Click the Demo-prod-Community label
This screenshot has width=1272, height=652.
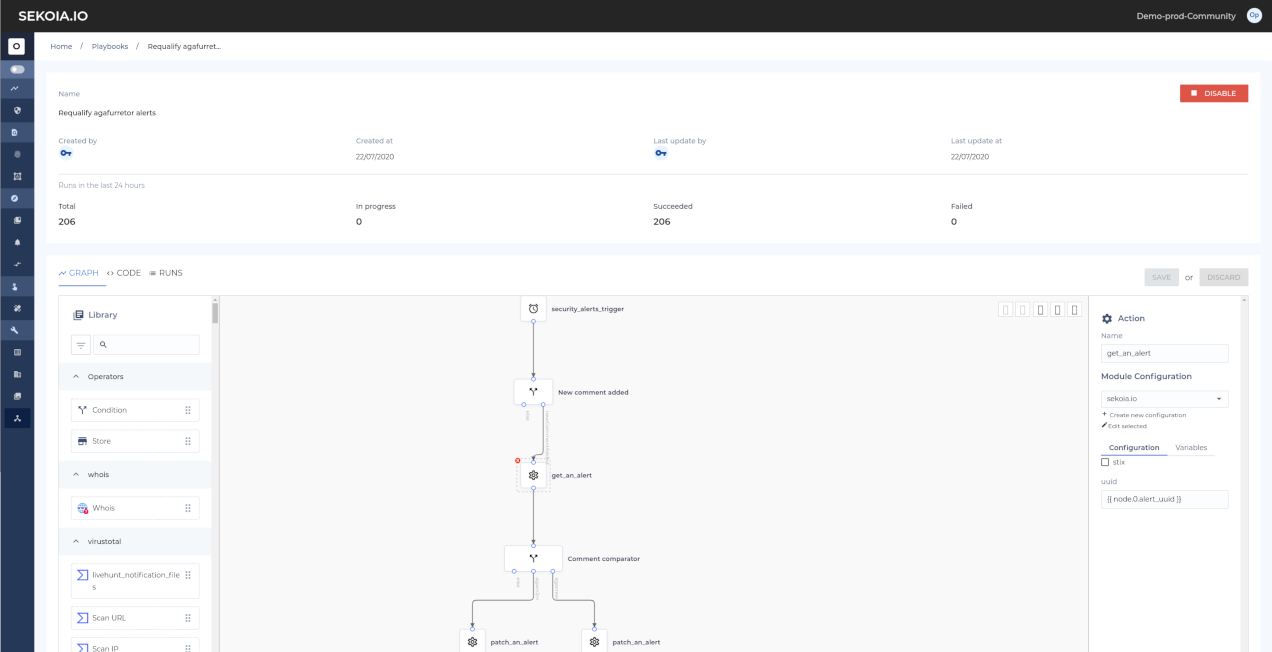click(x=1186, y=16)
